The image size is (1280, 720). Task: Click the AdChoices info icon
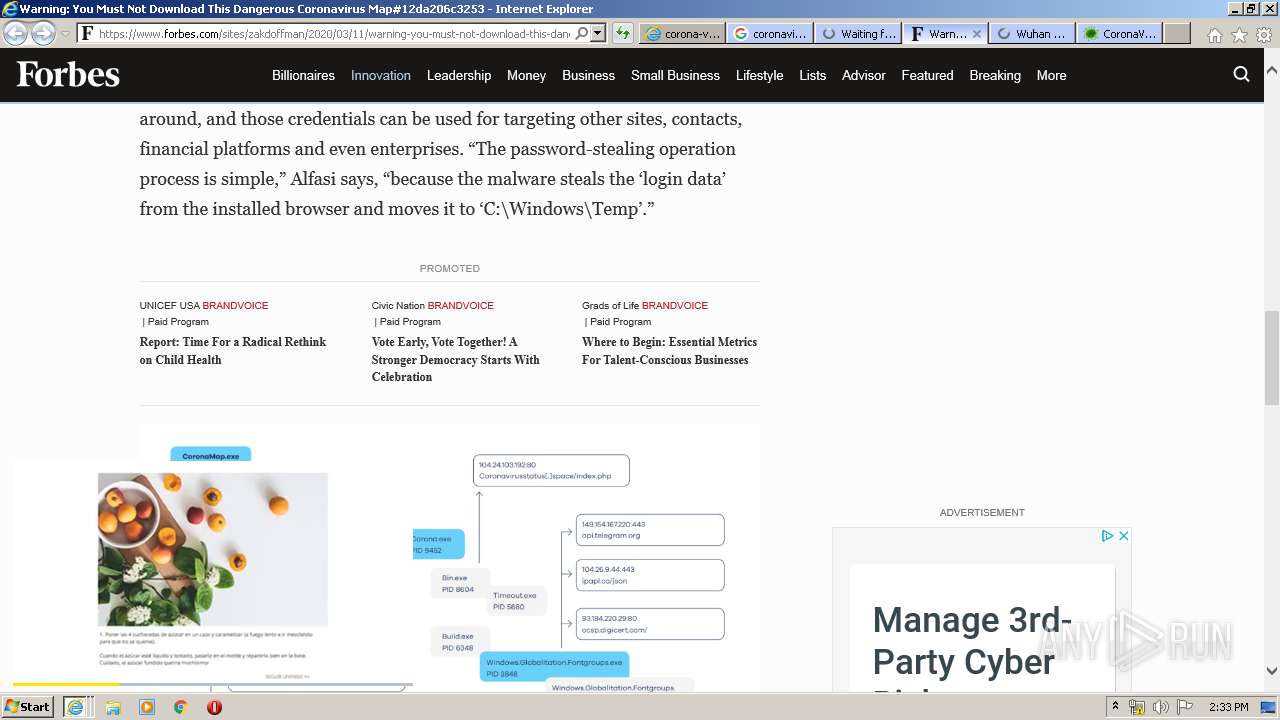tap(1107, 536)
